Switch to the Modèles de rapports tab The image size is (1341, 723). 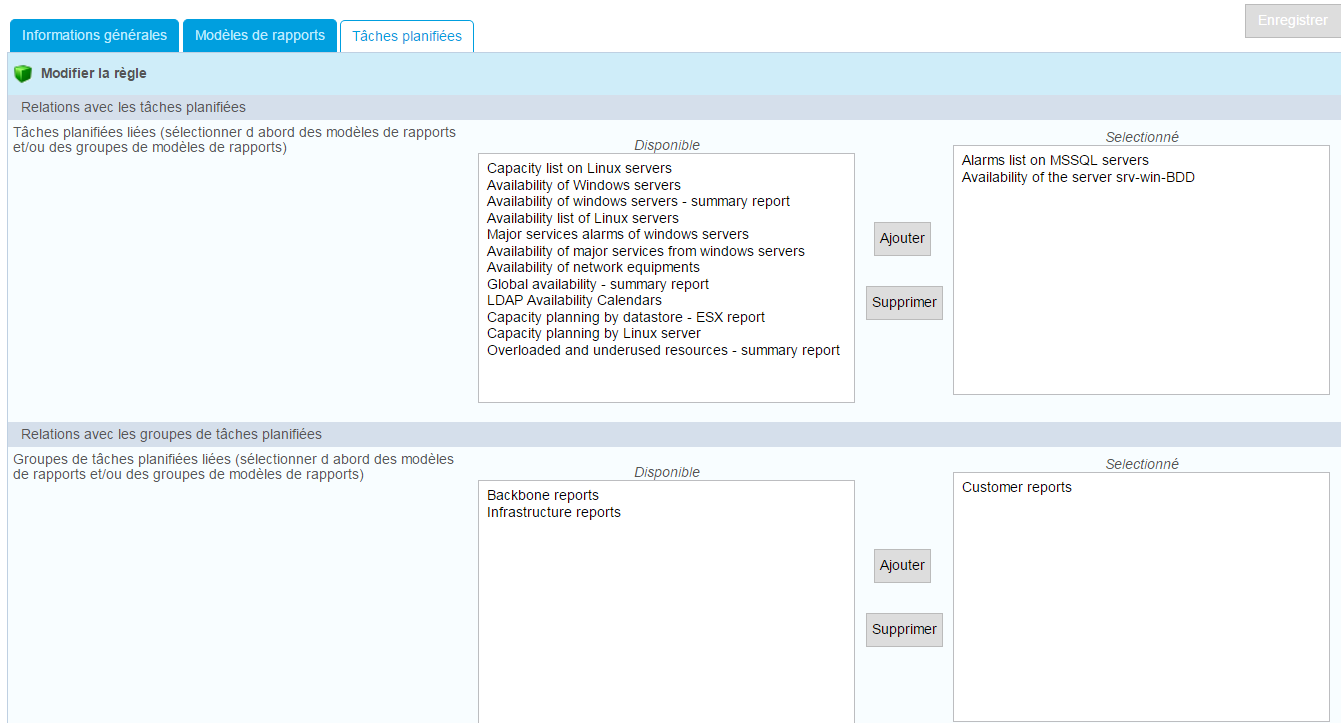260,35
